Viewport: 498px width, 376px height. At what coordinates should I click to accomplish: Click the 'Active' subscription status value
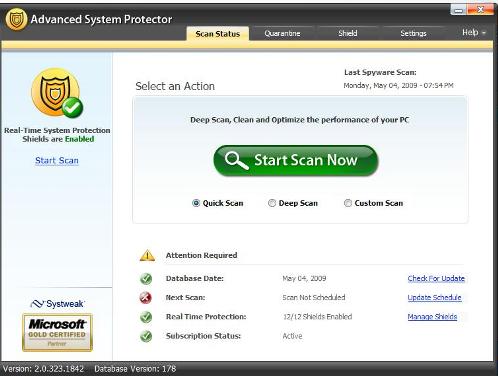pyautogui.click(x=292, y=336)
